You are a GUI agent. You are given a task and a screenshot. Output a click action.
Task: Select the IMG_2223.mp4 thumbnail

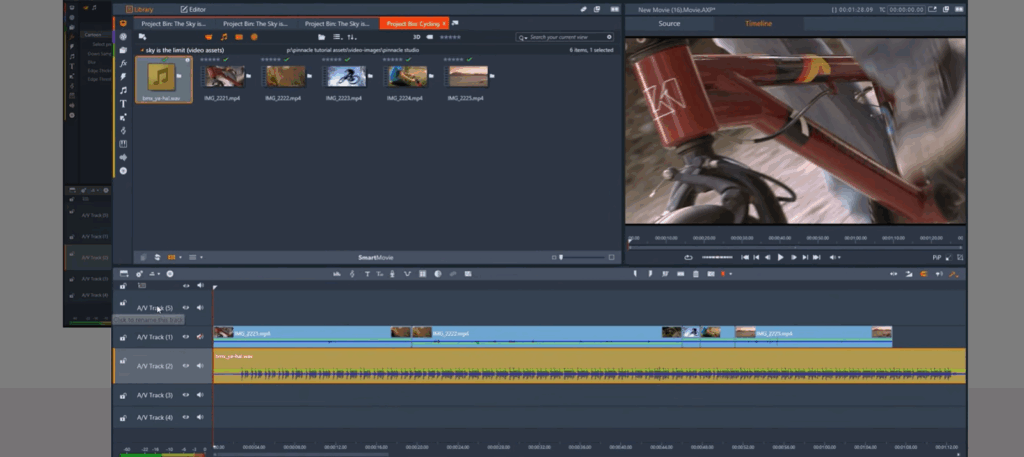(344, 76)
